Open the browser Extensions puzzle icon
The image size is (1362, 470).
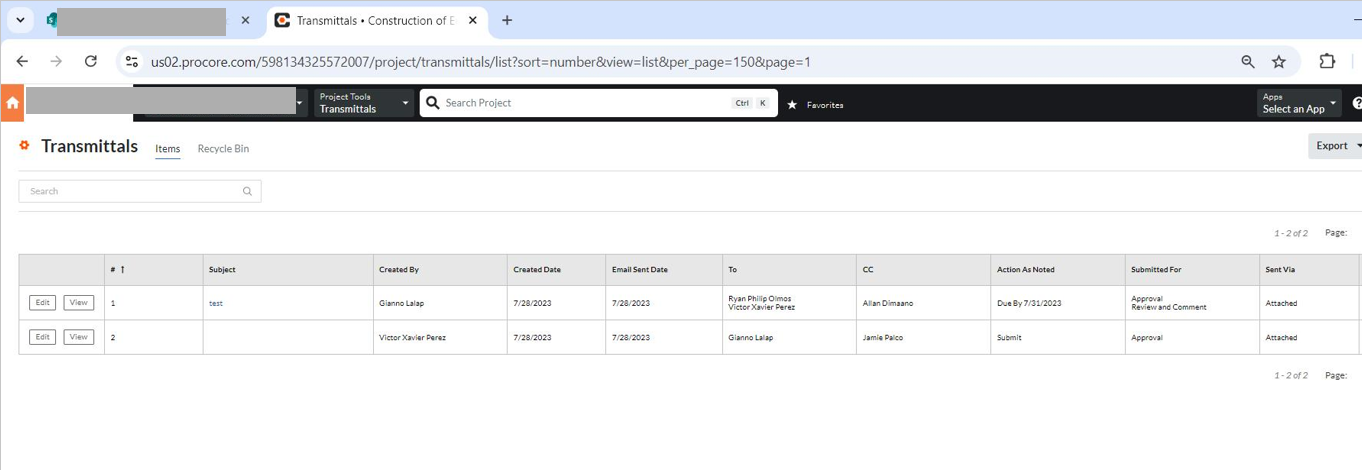[1327, 62]
